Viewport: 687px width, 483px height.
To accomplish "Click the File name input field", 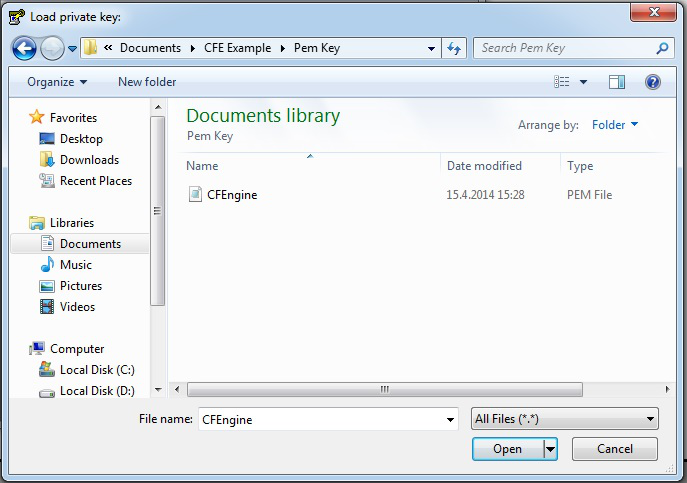I will (x=320, y=420).
